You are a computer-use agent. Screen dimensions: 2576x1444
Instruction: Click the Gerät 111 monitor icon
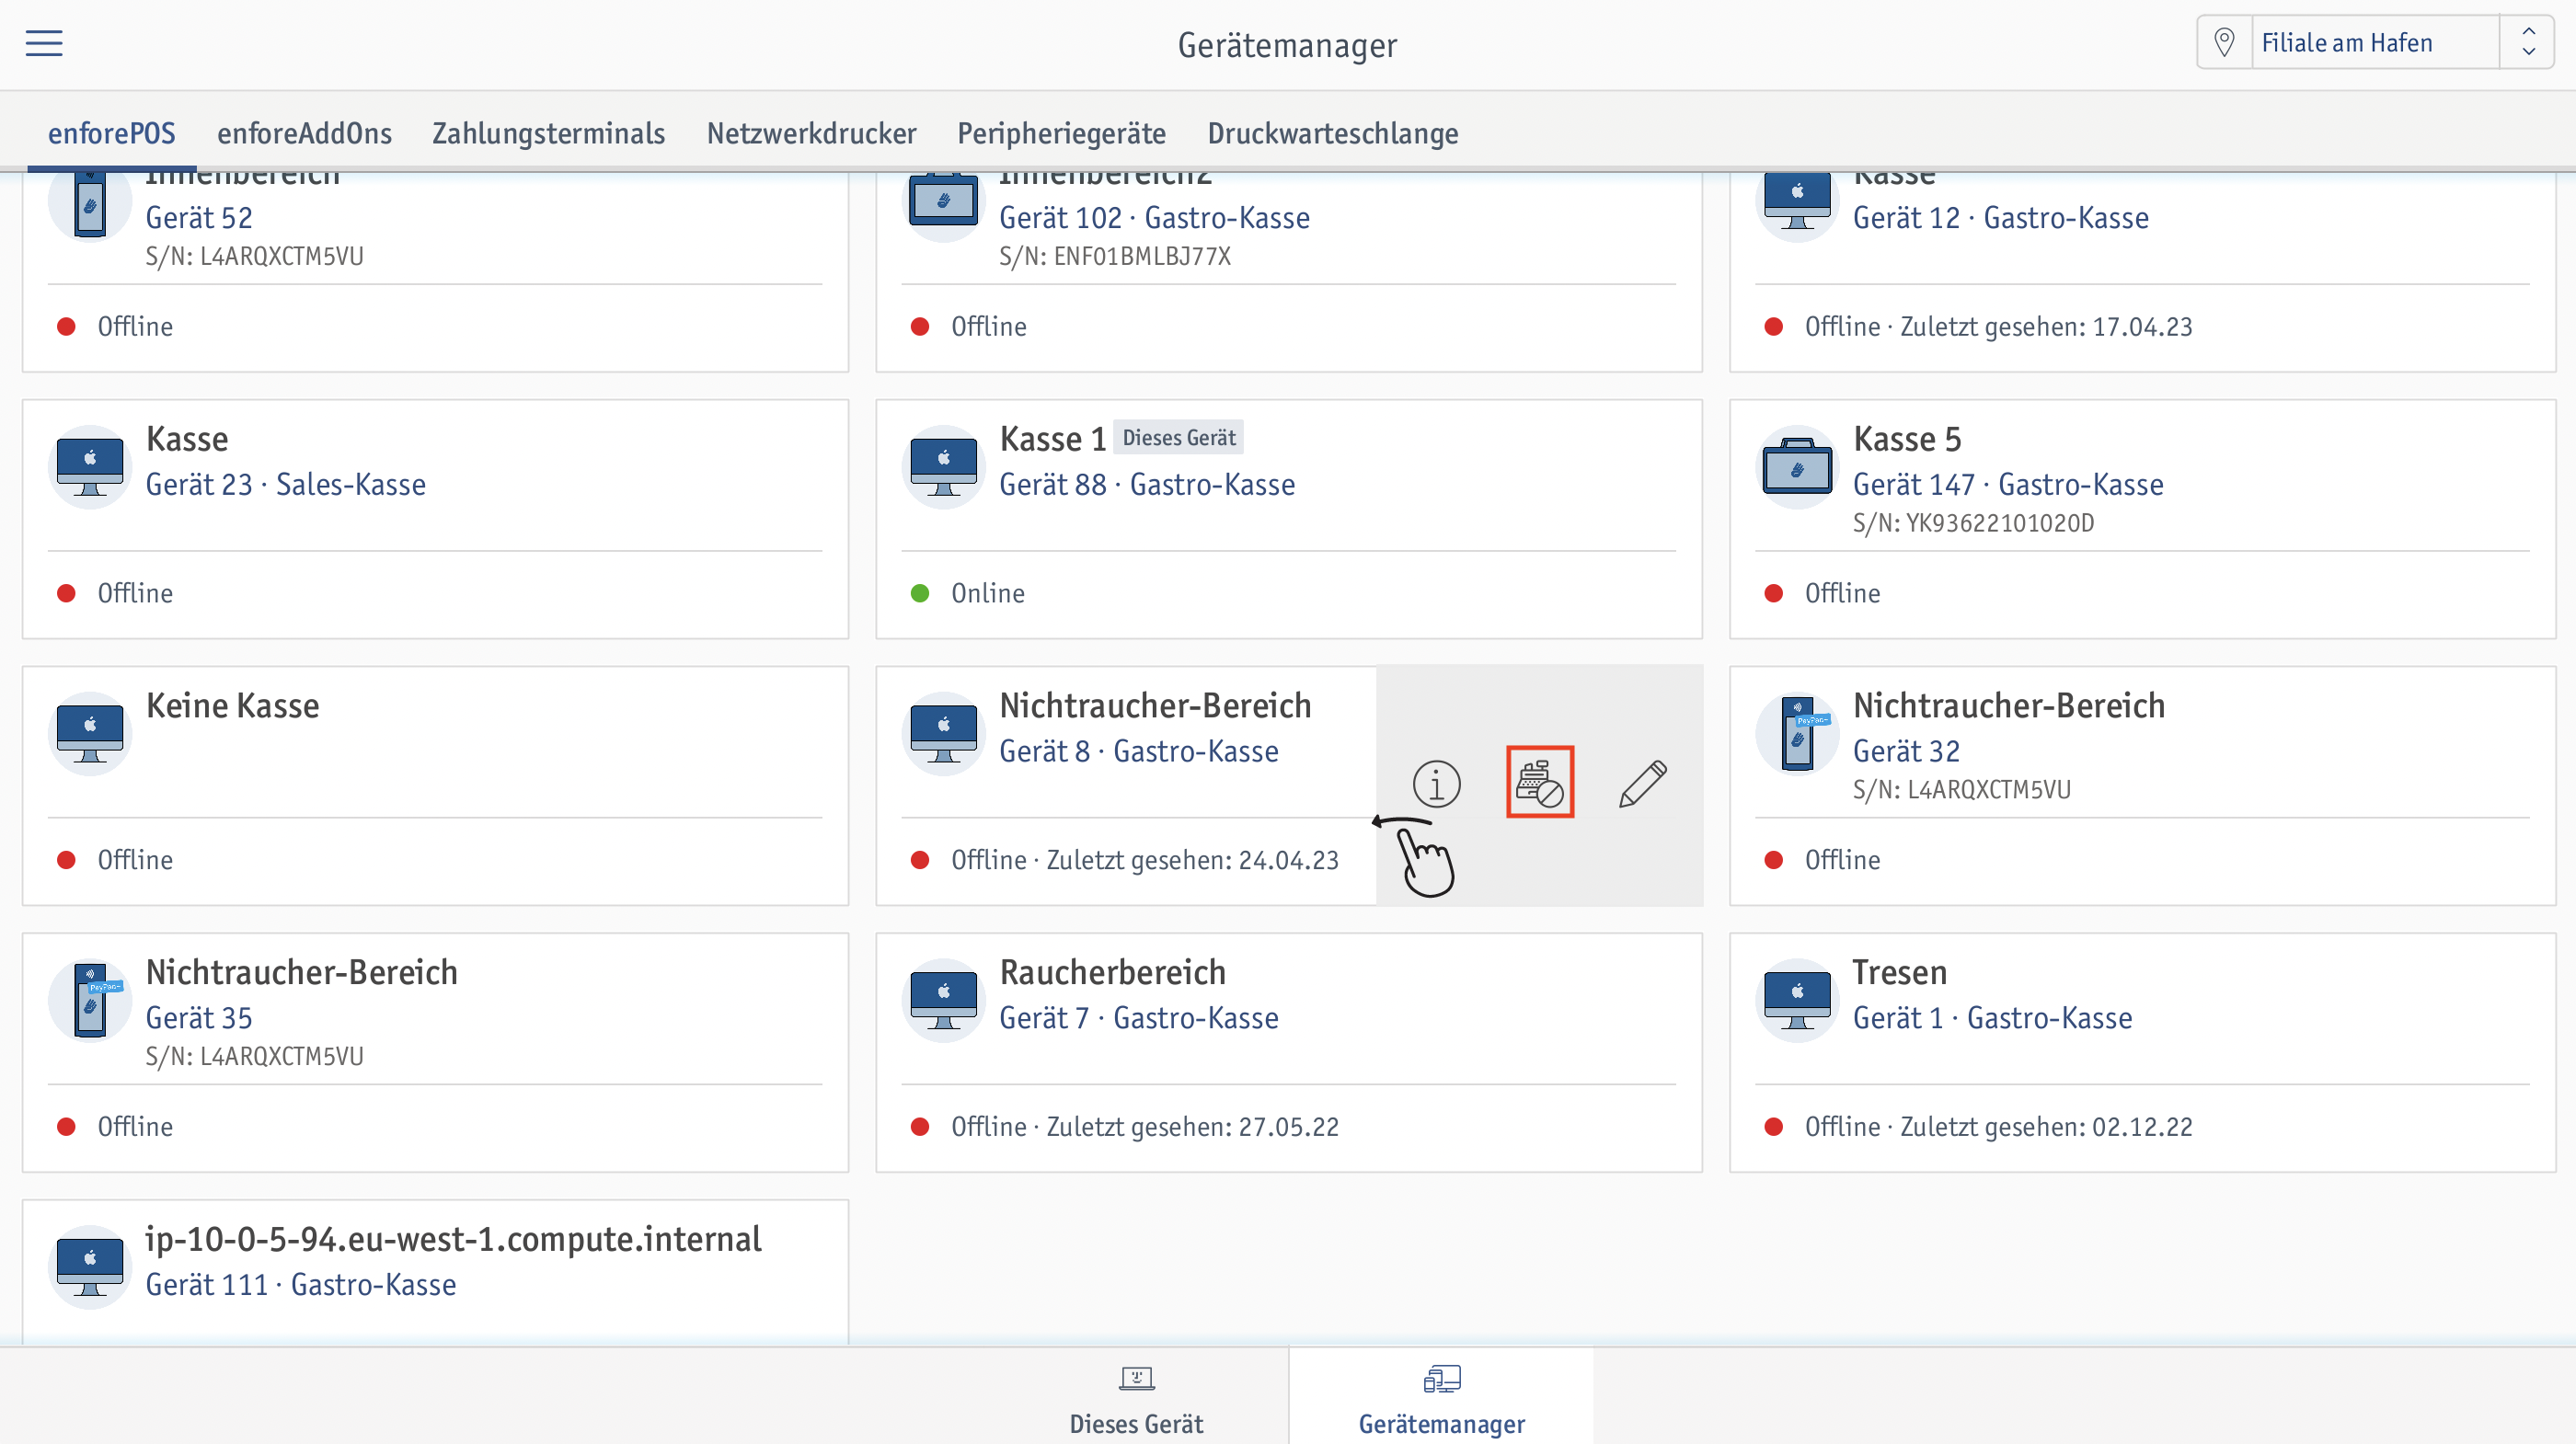coord(90,1268)
